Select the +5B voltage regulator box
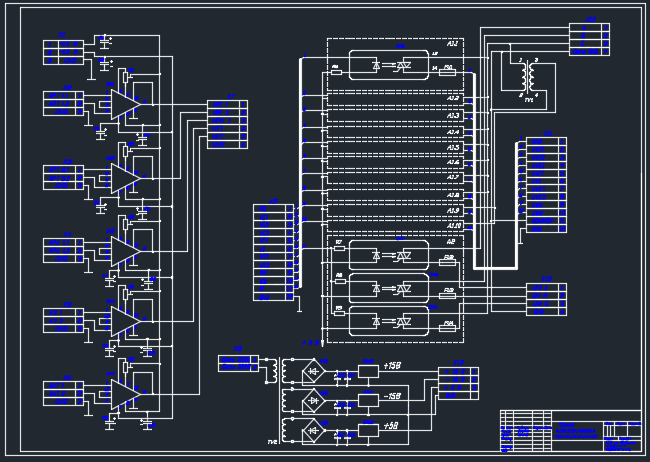This screenshot has width=650, height=462. pyautogui.click(x=369, y=430)
